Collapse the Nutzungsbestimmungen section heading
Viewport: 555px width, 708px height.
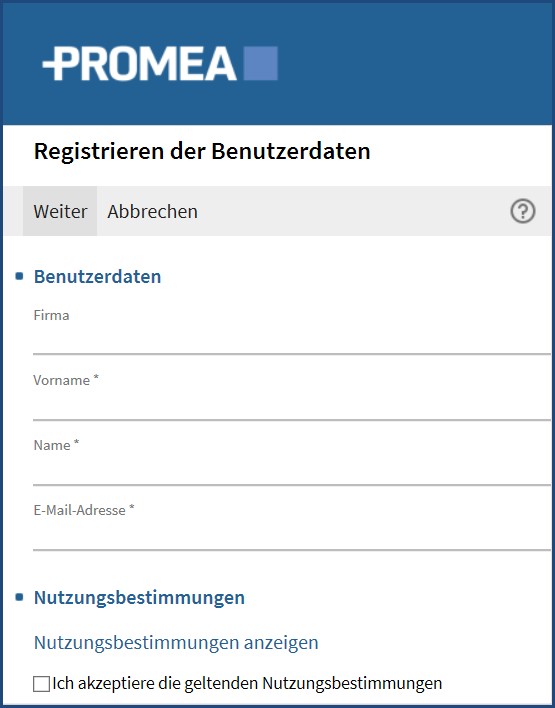click(140, 597)
